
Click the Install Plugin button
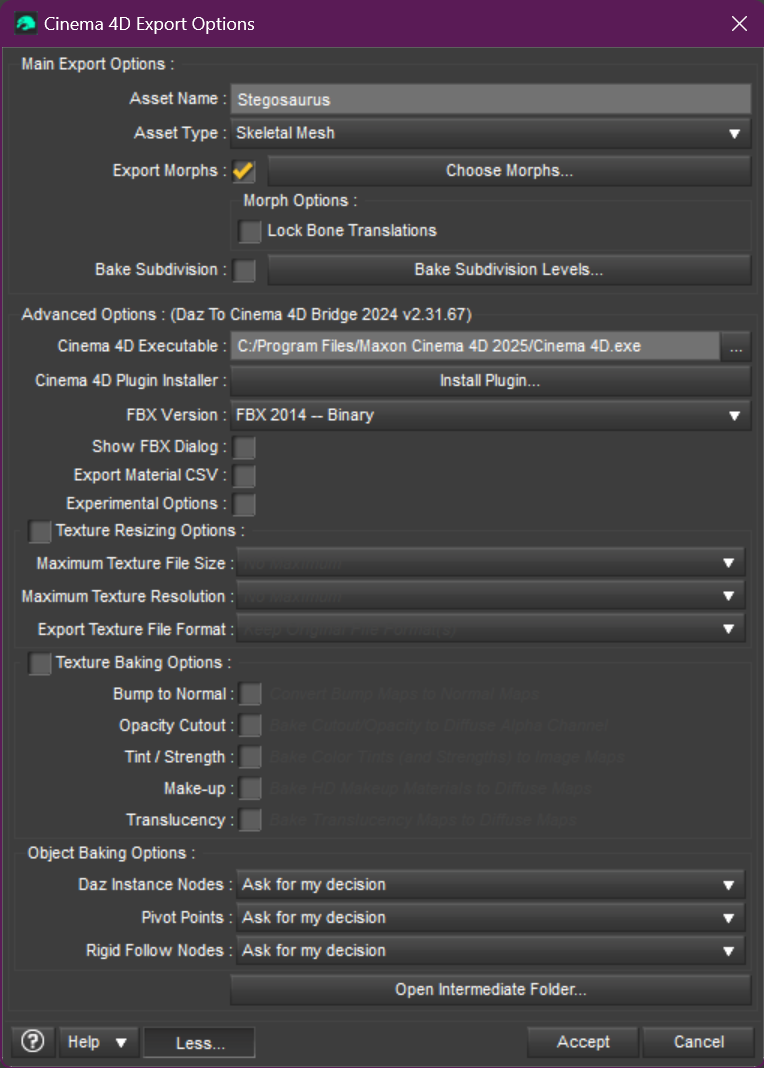tap(490, 381)
